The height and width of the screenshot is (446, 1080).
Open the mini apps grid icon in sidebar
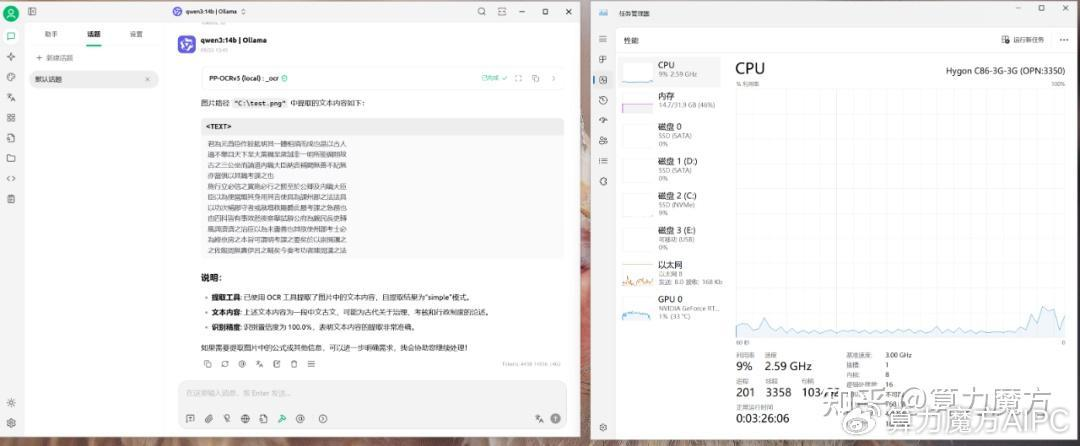(x=11, y=118)
